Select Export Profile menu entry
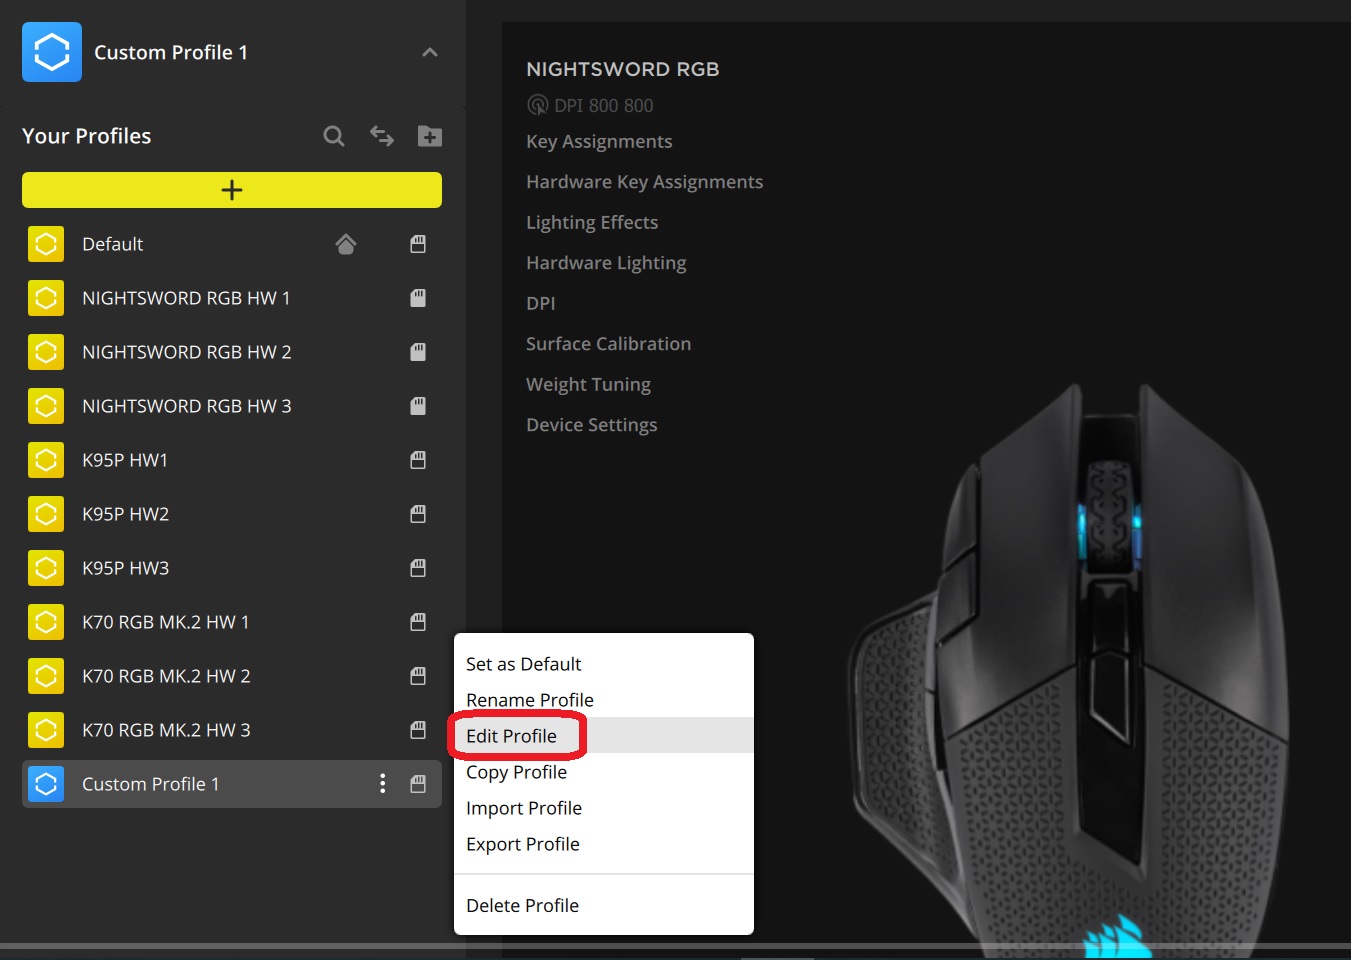This screenshot has width=1351, height=960. pos(522,844)
